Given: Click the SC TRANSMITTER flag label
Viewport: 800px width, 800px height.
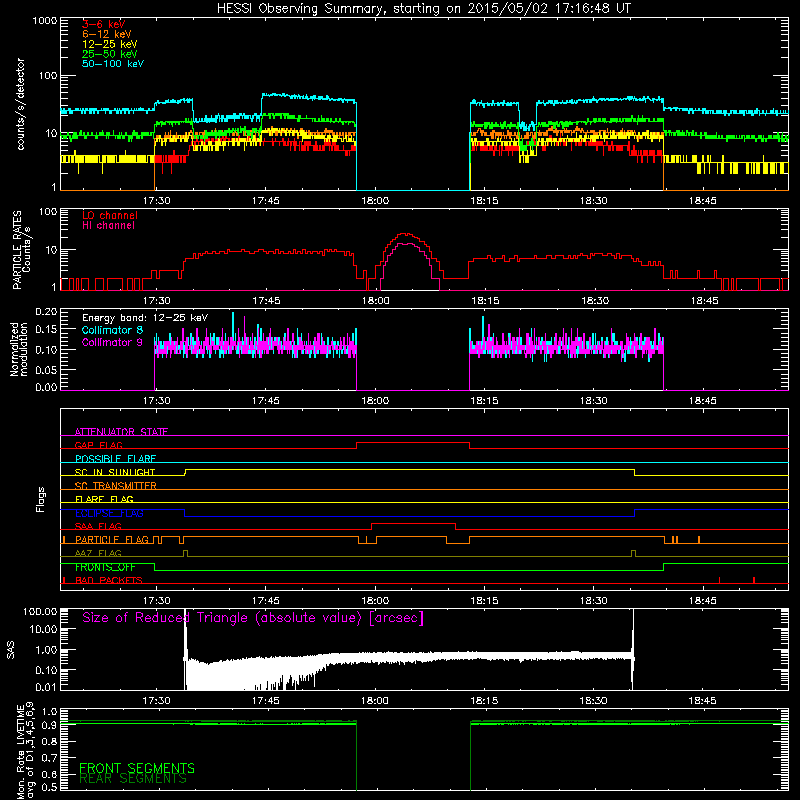Looking at the screenshot, I should pyautogui.click(x=115, y=486).
